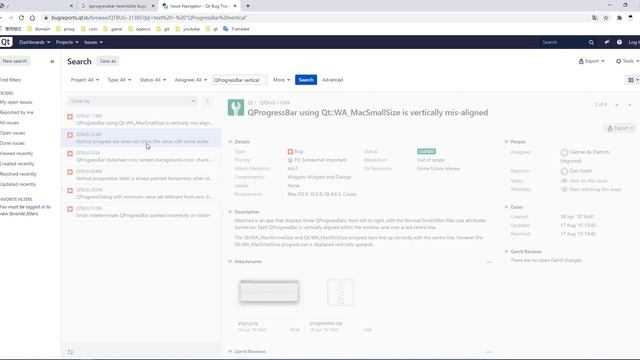Open the view layout switcher icon
The width and height of the screenshot is (640, 360).
[632, 80]
